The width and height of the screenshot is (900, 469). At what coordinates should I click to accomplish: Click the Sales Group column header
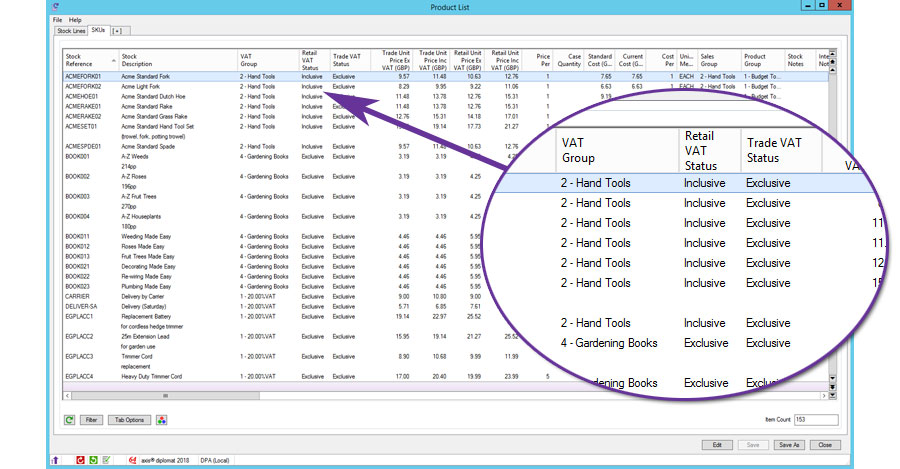[719, 60]
